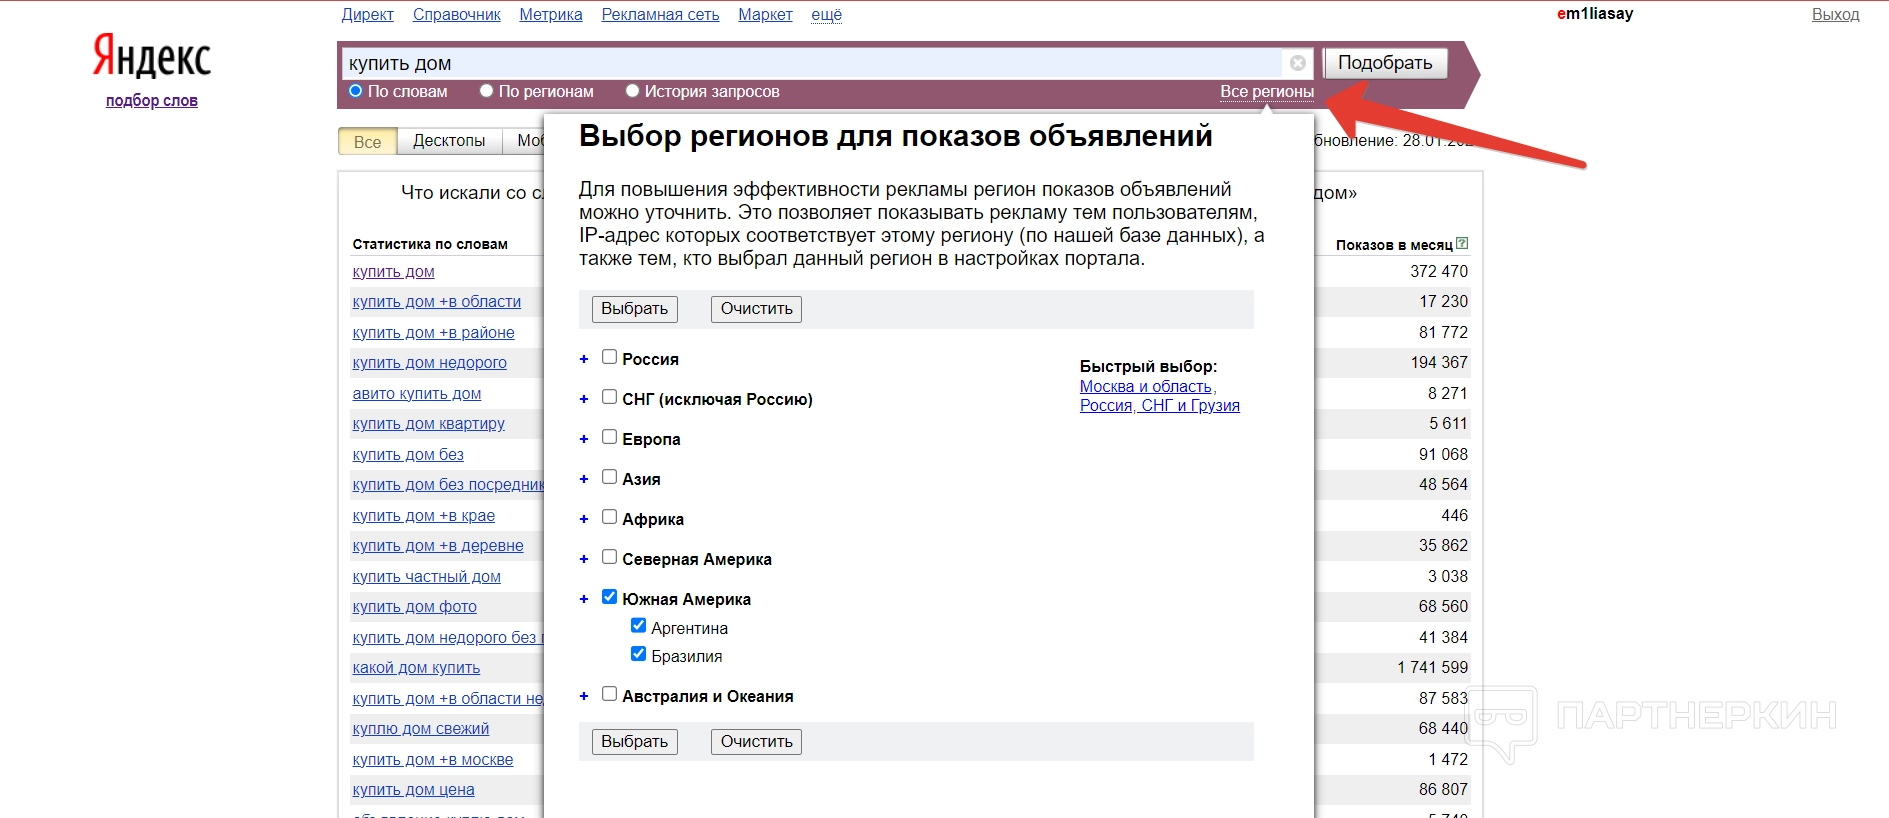The width and height of the screenshot is (1889, 818).
Task: Collapse the Южная Америка node
Action: pos(584,599)
